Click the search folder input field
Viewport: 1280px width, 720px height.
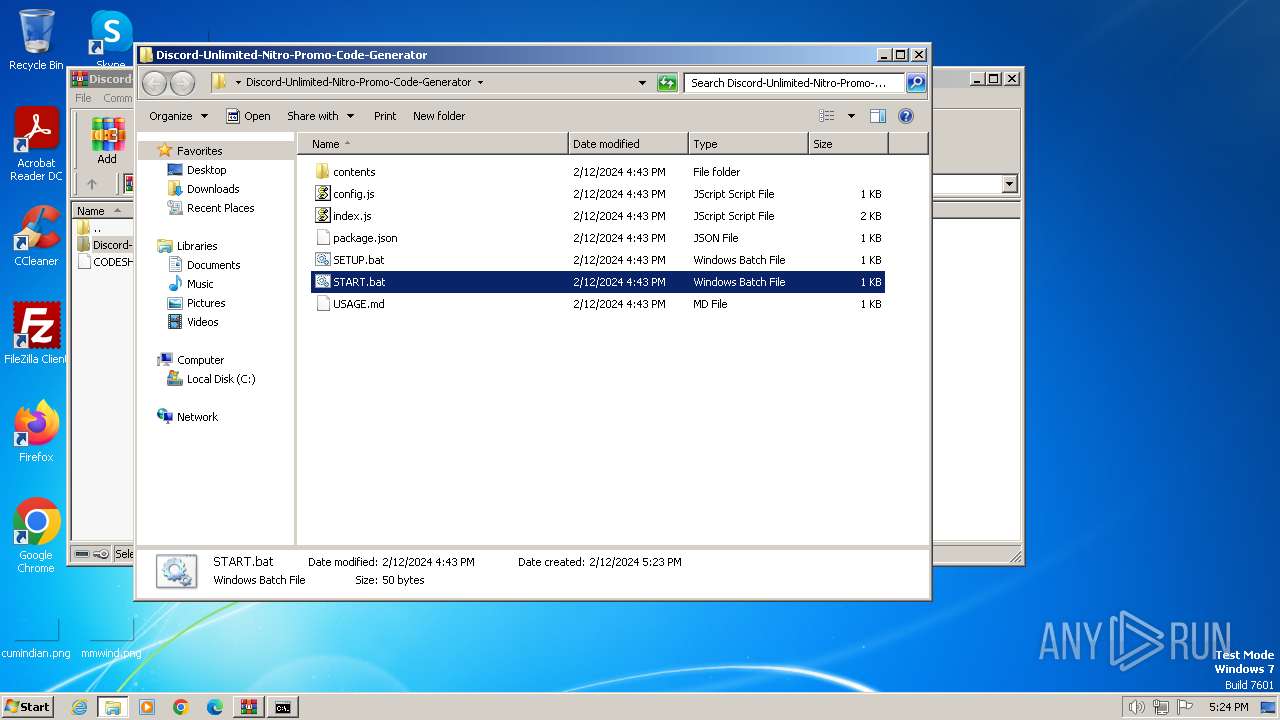click(x=795, y=83)
